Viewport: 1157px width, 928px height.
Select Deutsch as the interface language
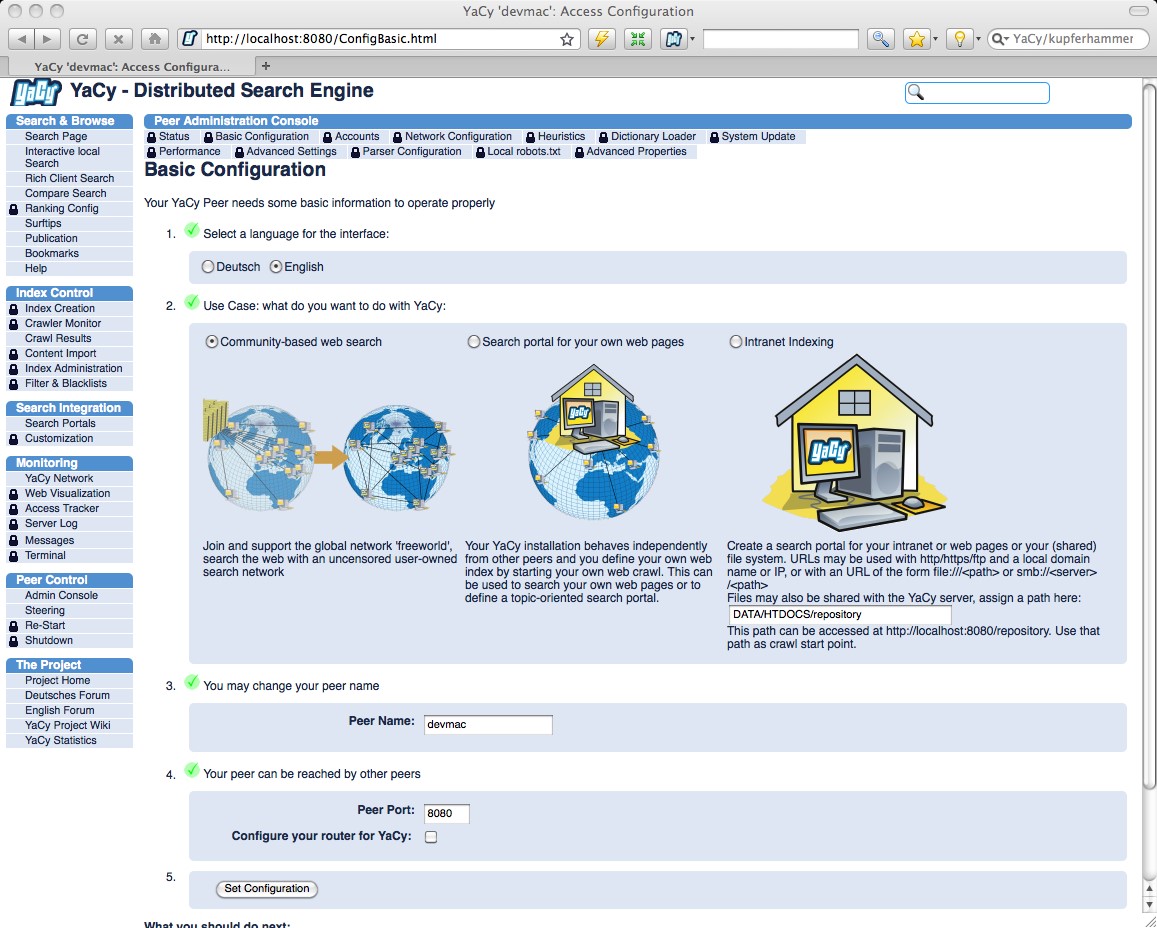coord(208,267)
